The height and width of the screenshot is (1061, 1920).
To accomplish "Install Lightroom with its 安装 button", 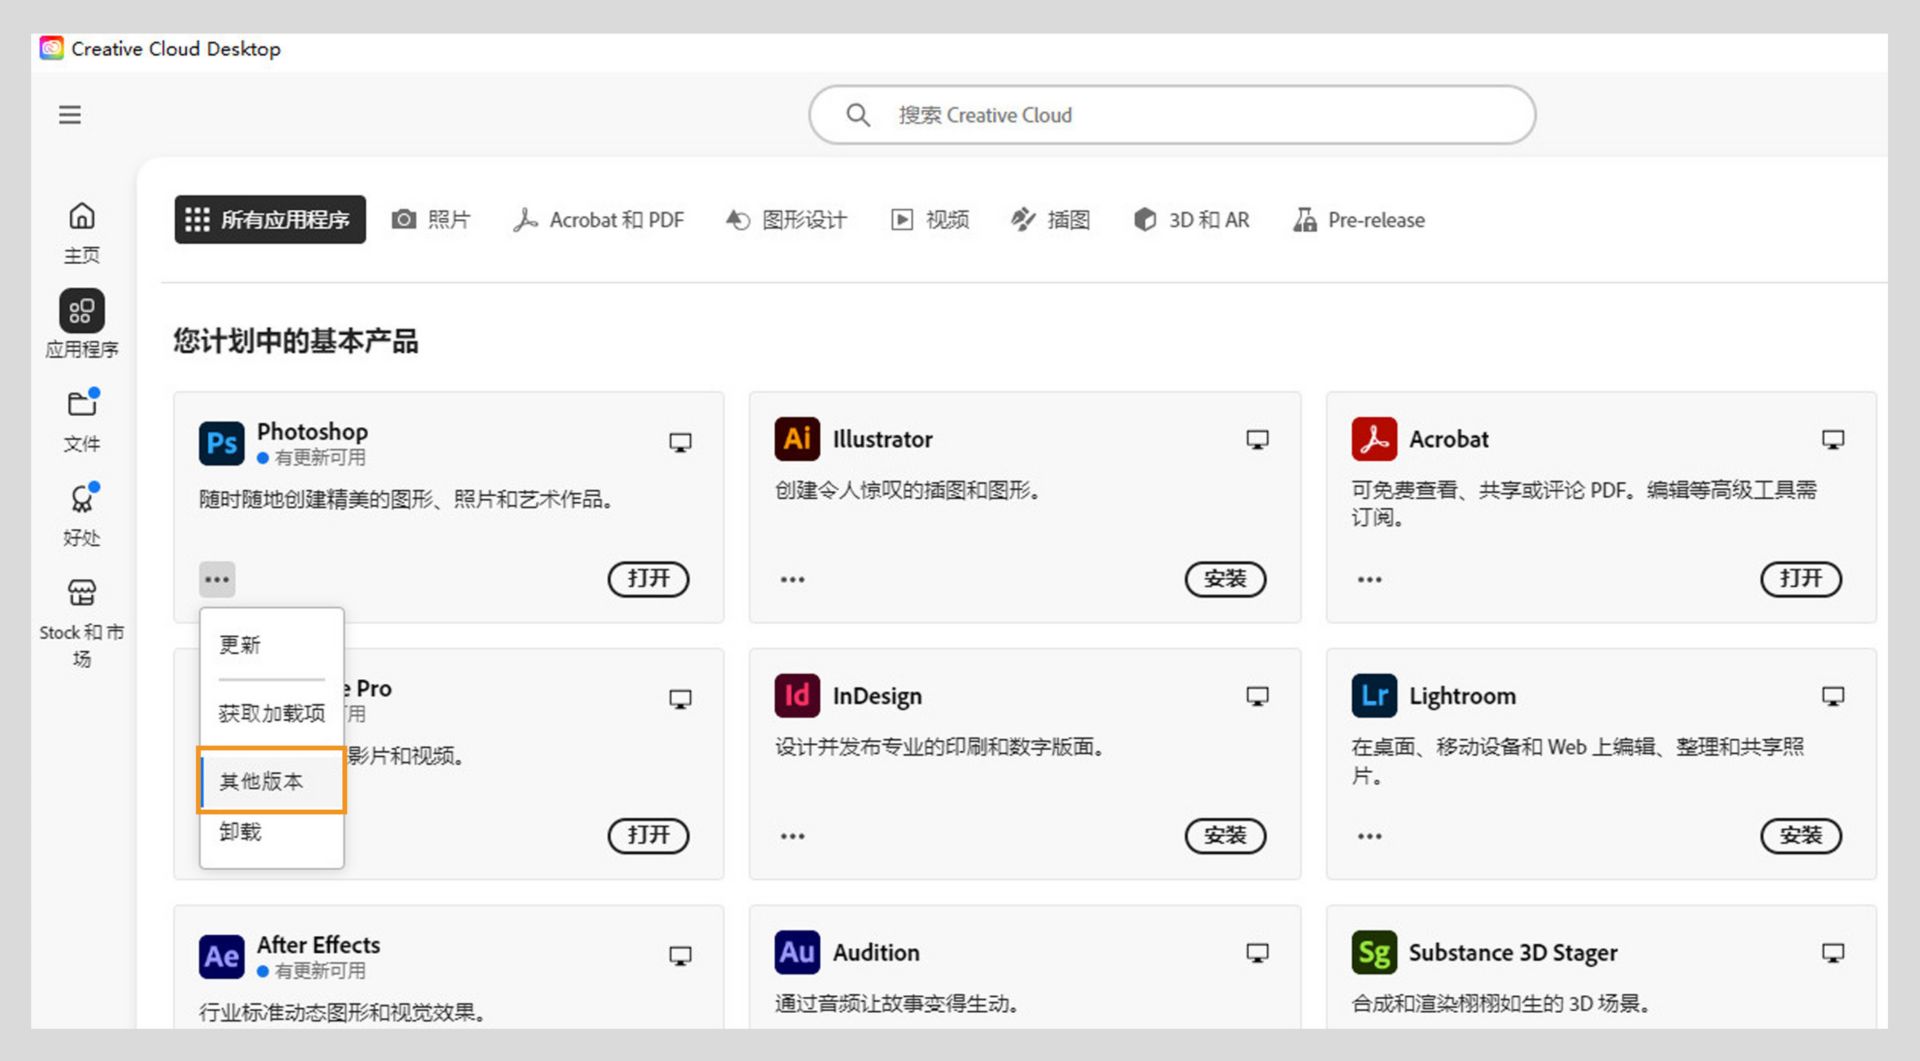I will (x=1801, y=836).
